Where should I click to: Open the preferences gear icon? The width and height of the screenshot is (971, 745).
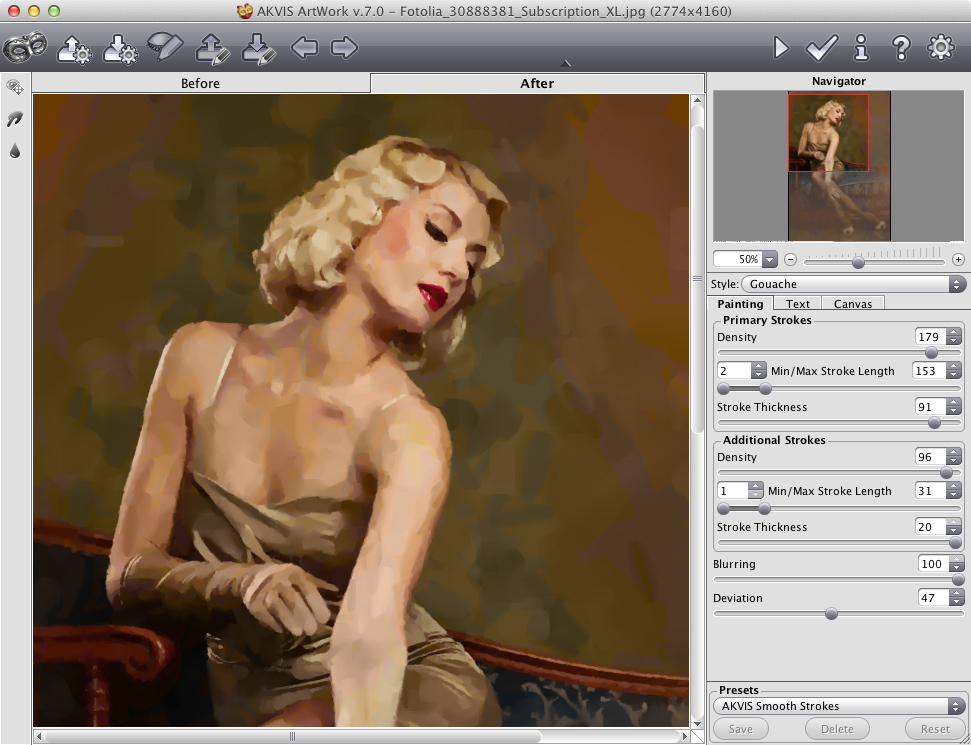(940, 47)
